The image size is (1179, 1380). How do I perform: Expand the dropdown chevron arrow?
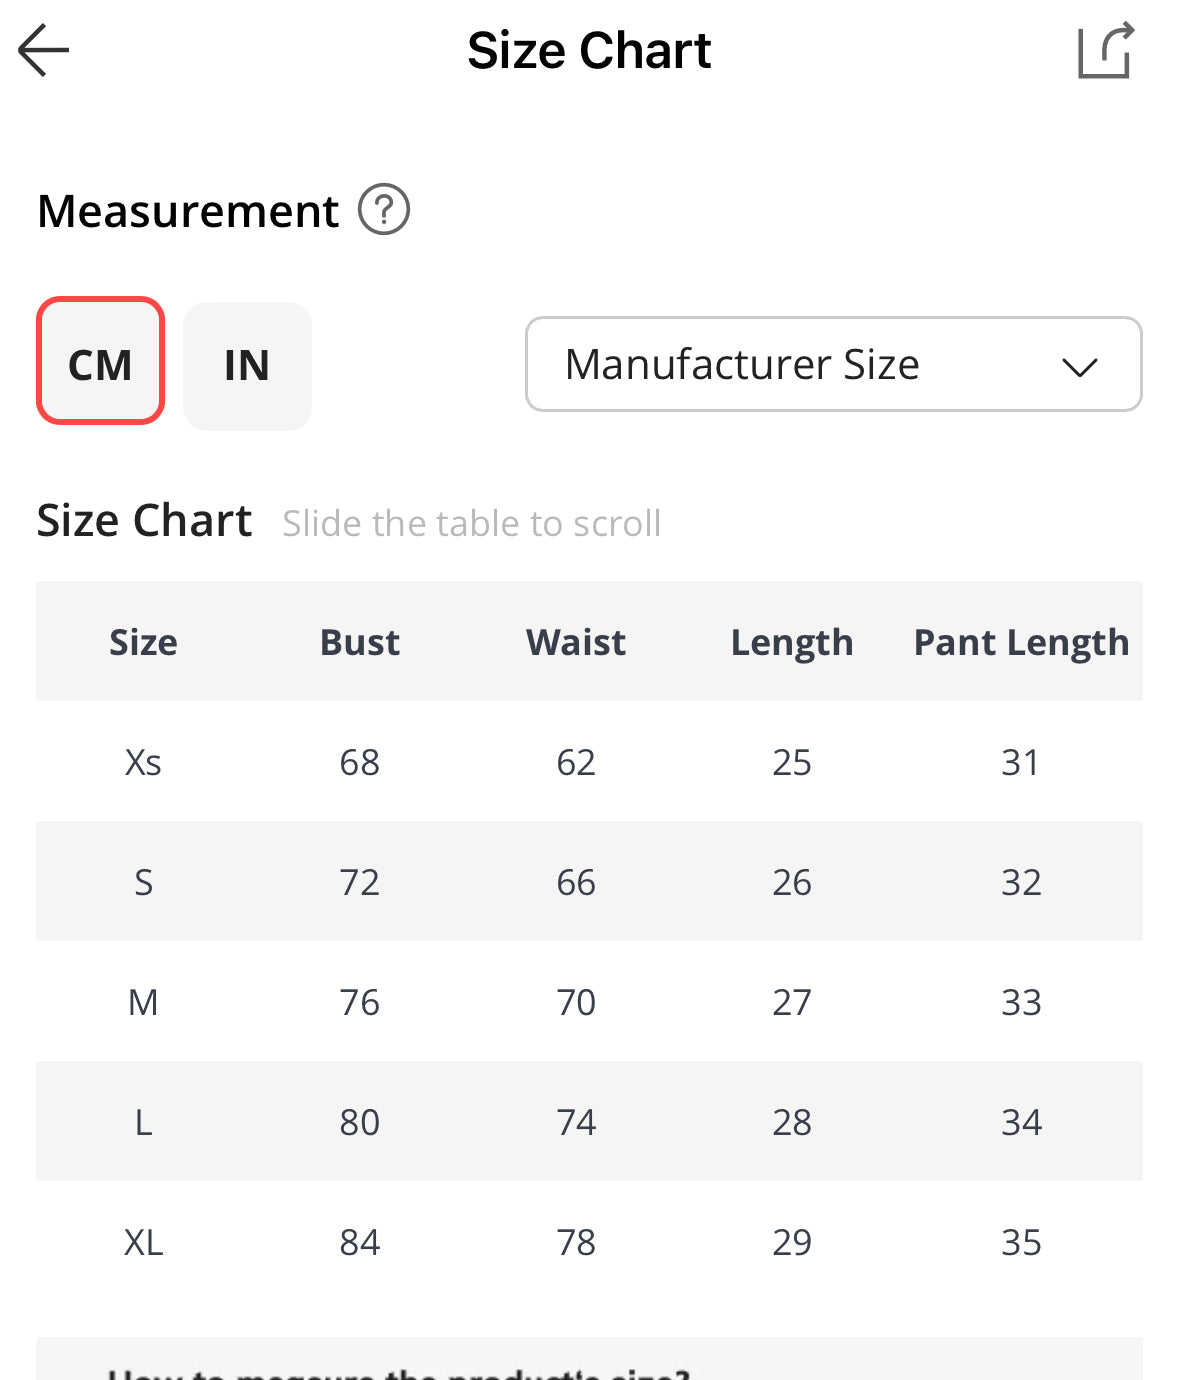click(x=1080, y=367)
